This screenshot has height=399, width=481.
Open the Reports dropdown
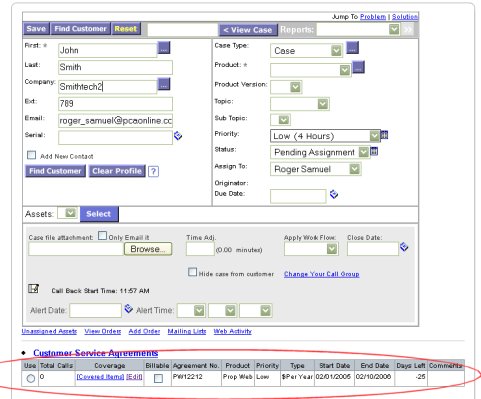[x=358, y=30]
